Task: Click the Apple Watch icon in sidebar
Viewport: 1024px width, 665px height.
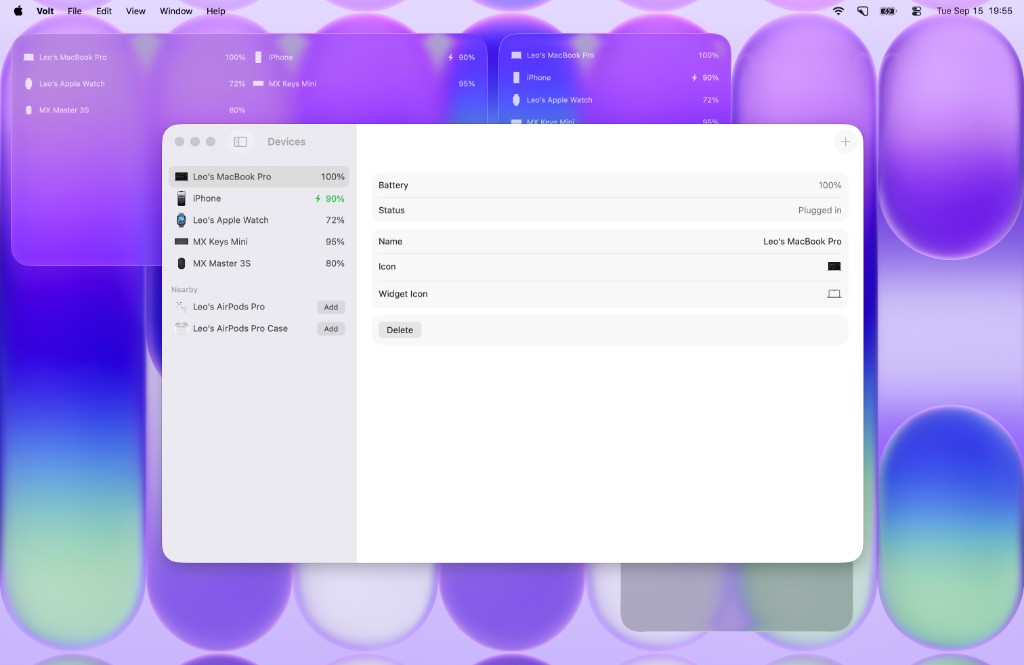Action: (182, 220)
